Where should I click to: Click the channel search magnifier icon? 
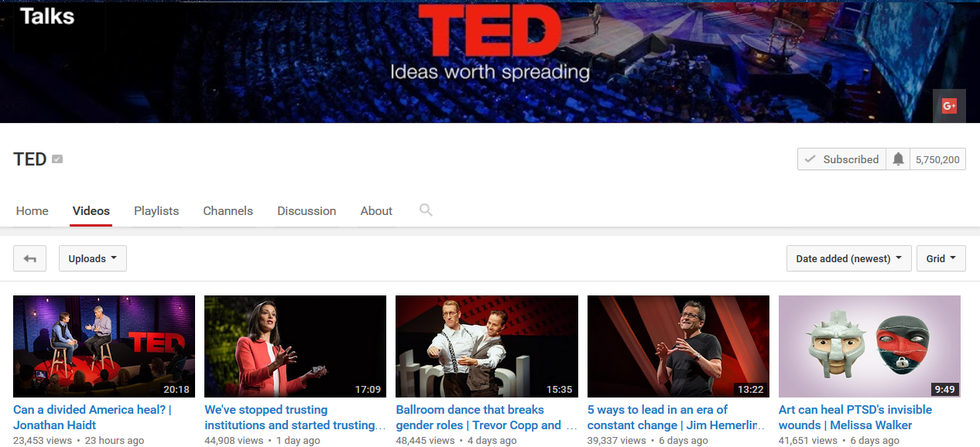tap(426, 210)
